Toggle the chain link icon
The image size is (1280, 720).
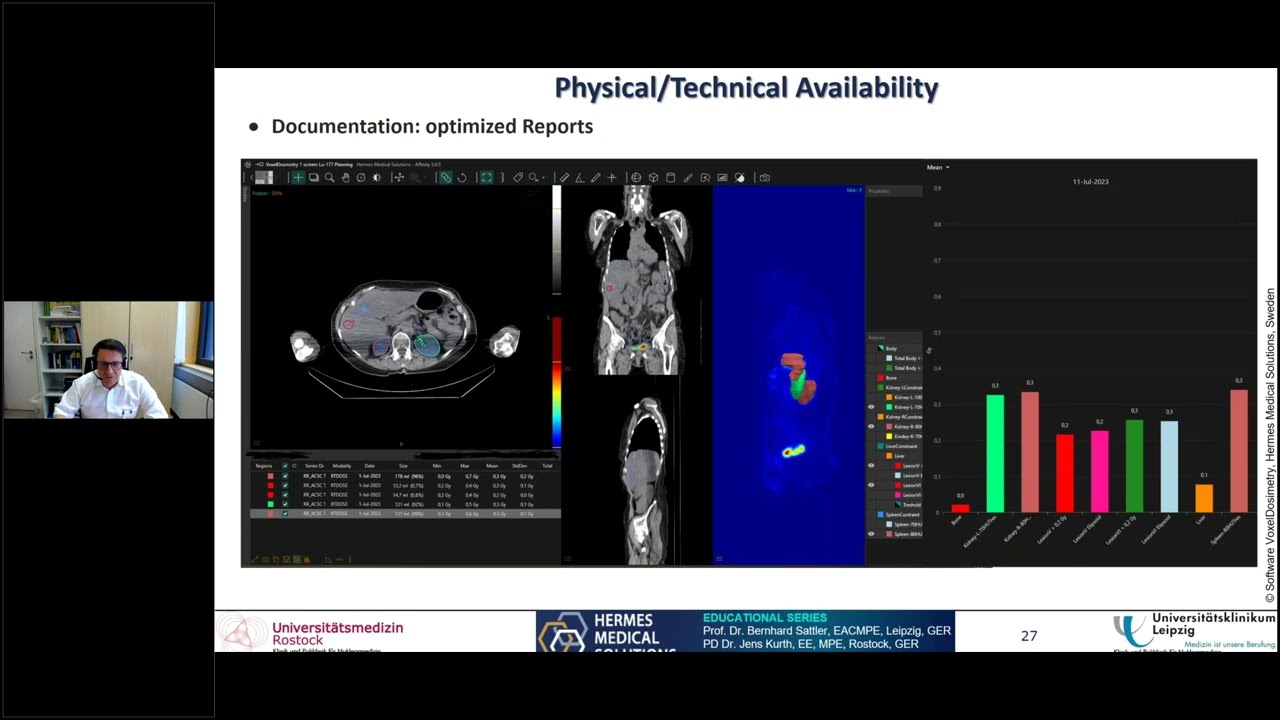coord(445,177)
